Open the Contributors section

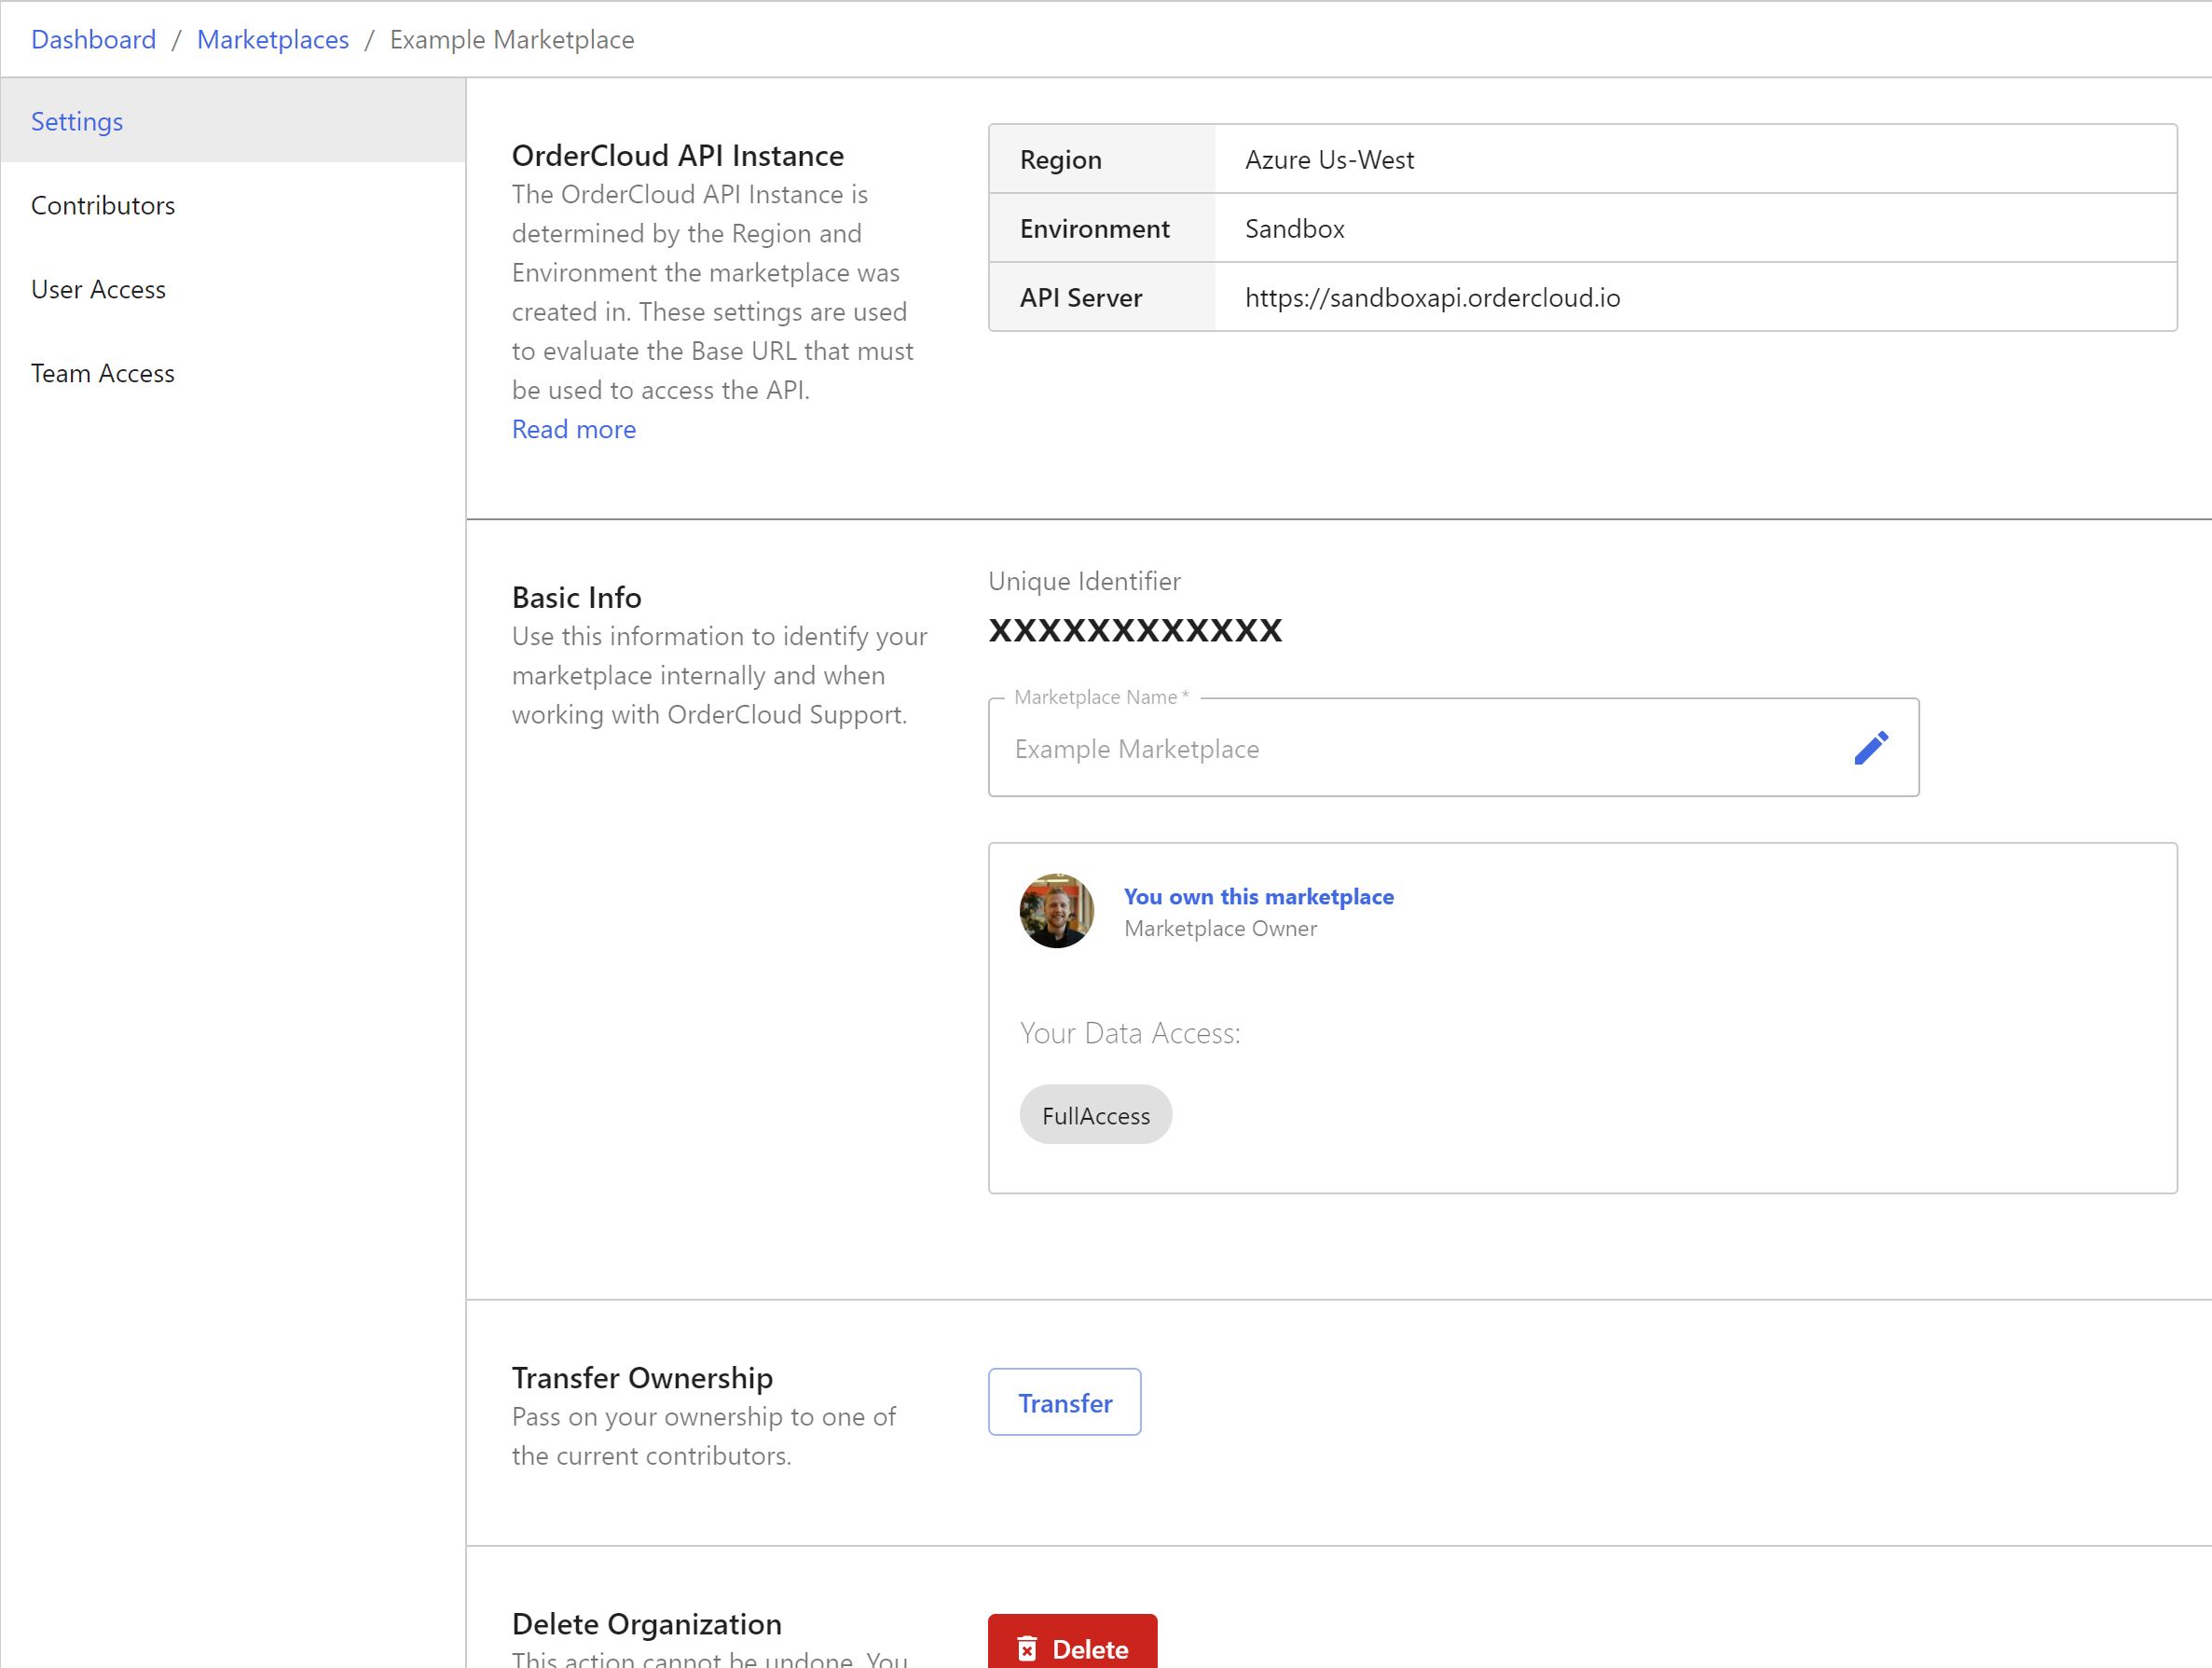(103, 205)
